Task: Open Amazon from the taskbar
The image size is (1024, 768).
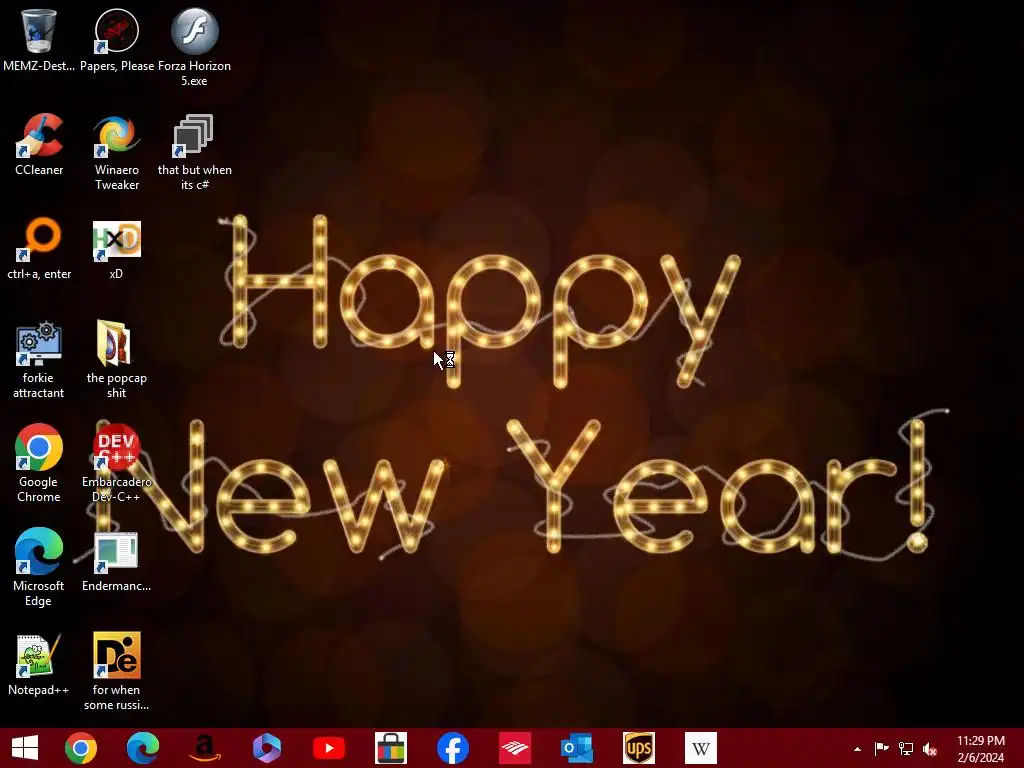Action: (205, 748)
